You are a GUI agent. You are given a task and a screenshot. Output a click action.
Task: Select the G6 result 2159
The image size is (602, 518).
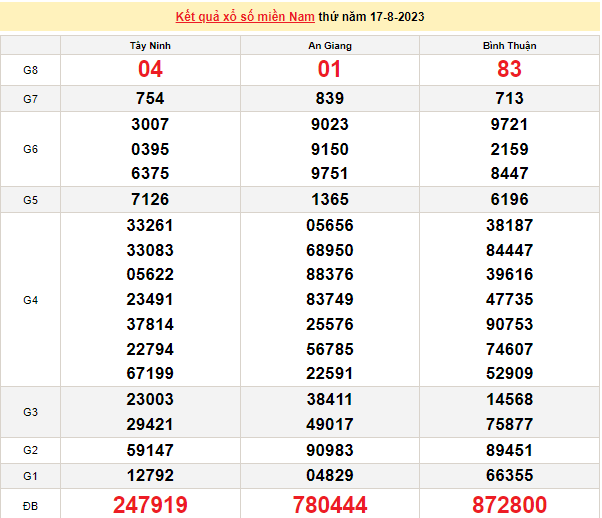pyautogui.click(x=509, y=149)
